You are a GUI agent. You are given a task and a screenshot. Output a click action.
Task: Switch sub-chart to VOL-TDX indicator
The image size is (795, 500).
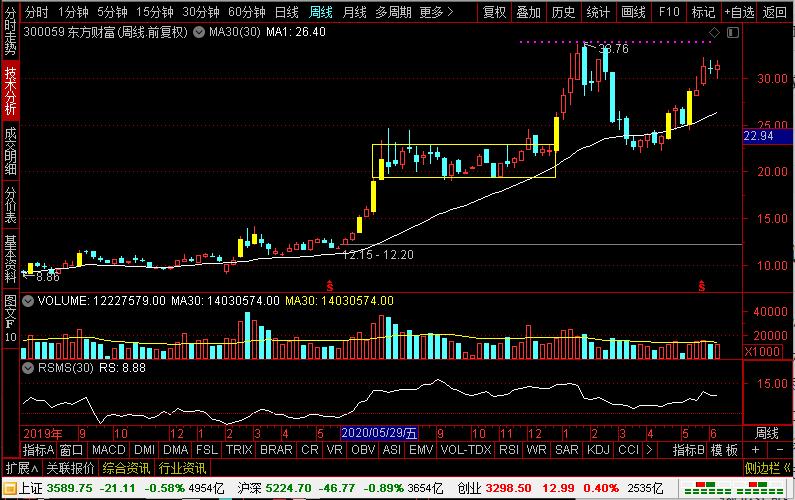point(466,450)
